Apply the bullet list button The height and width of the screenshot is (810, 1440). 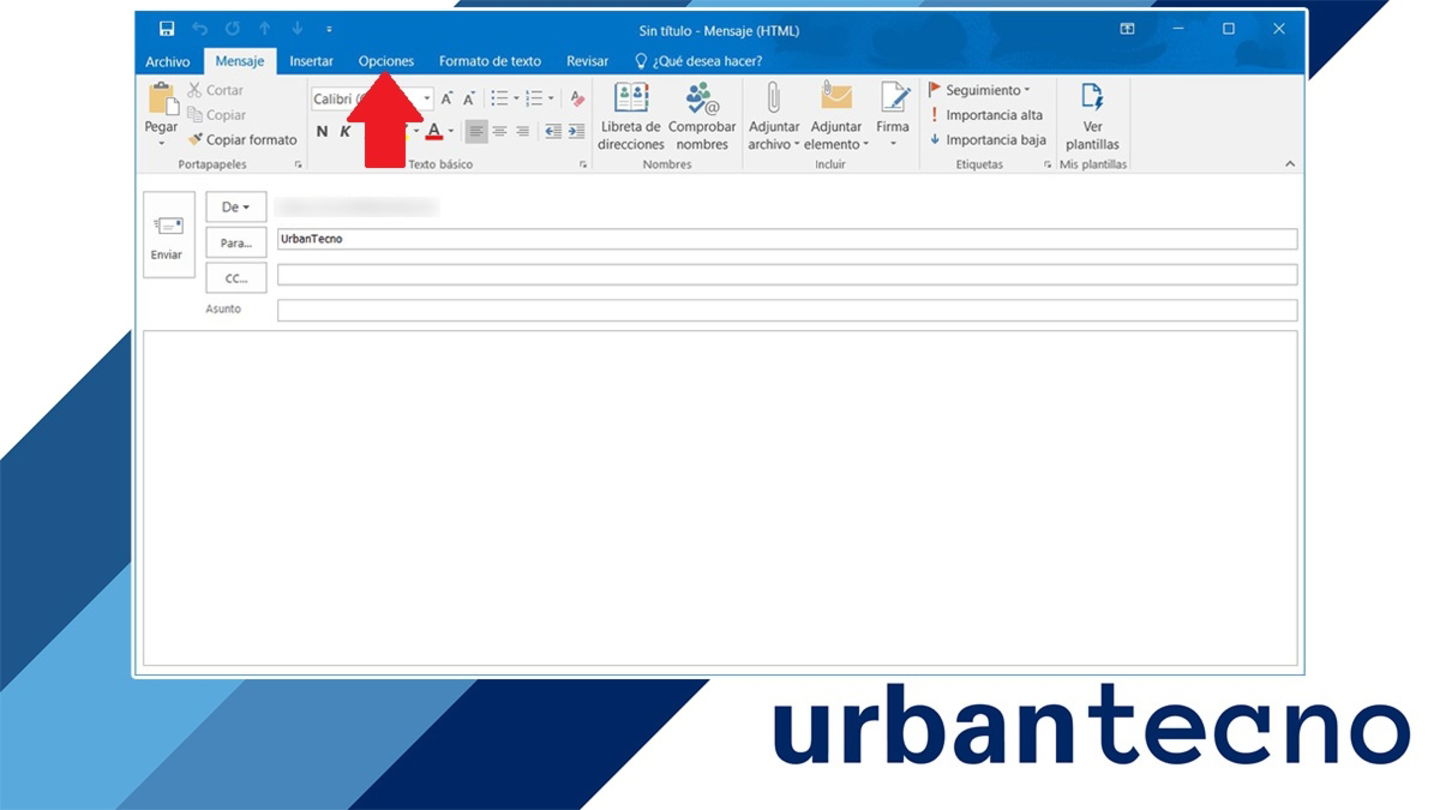pos(499,98)
